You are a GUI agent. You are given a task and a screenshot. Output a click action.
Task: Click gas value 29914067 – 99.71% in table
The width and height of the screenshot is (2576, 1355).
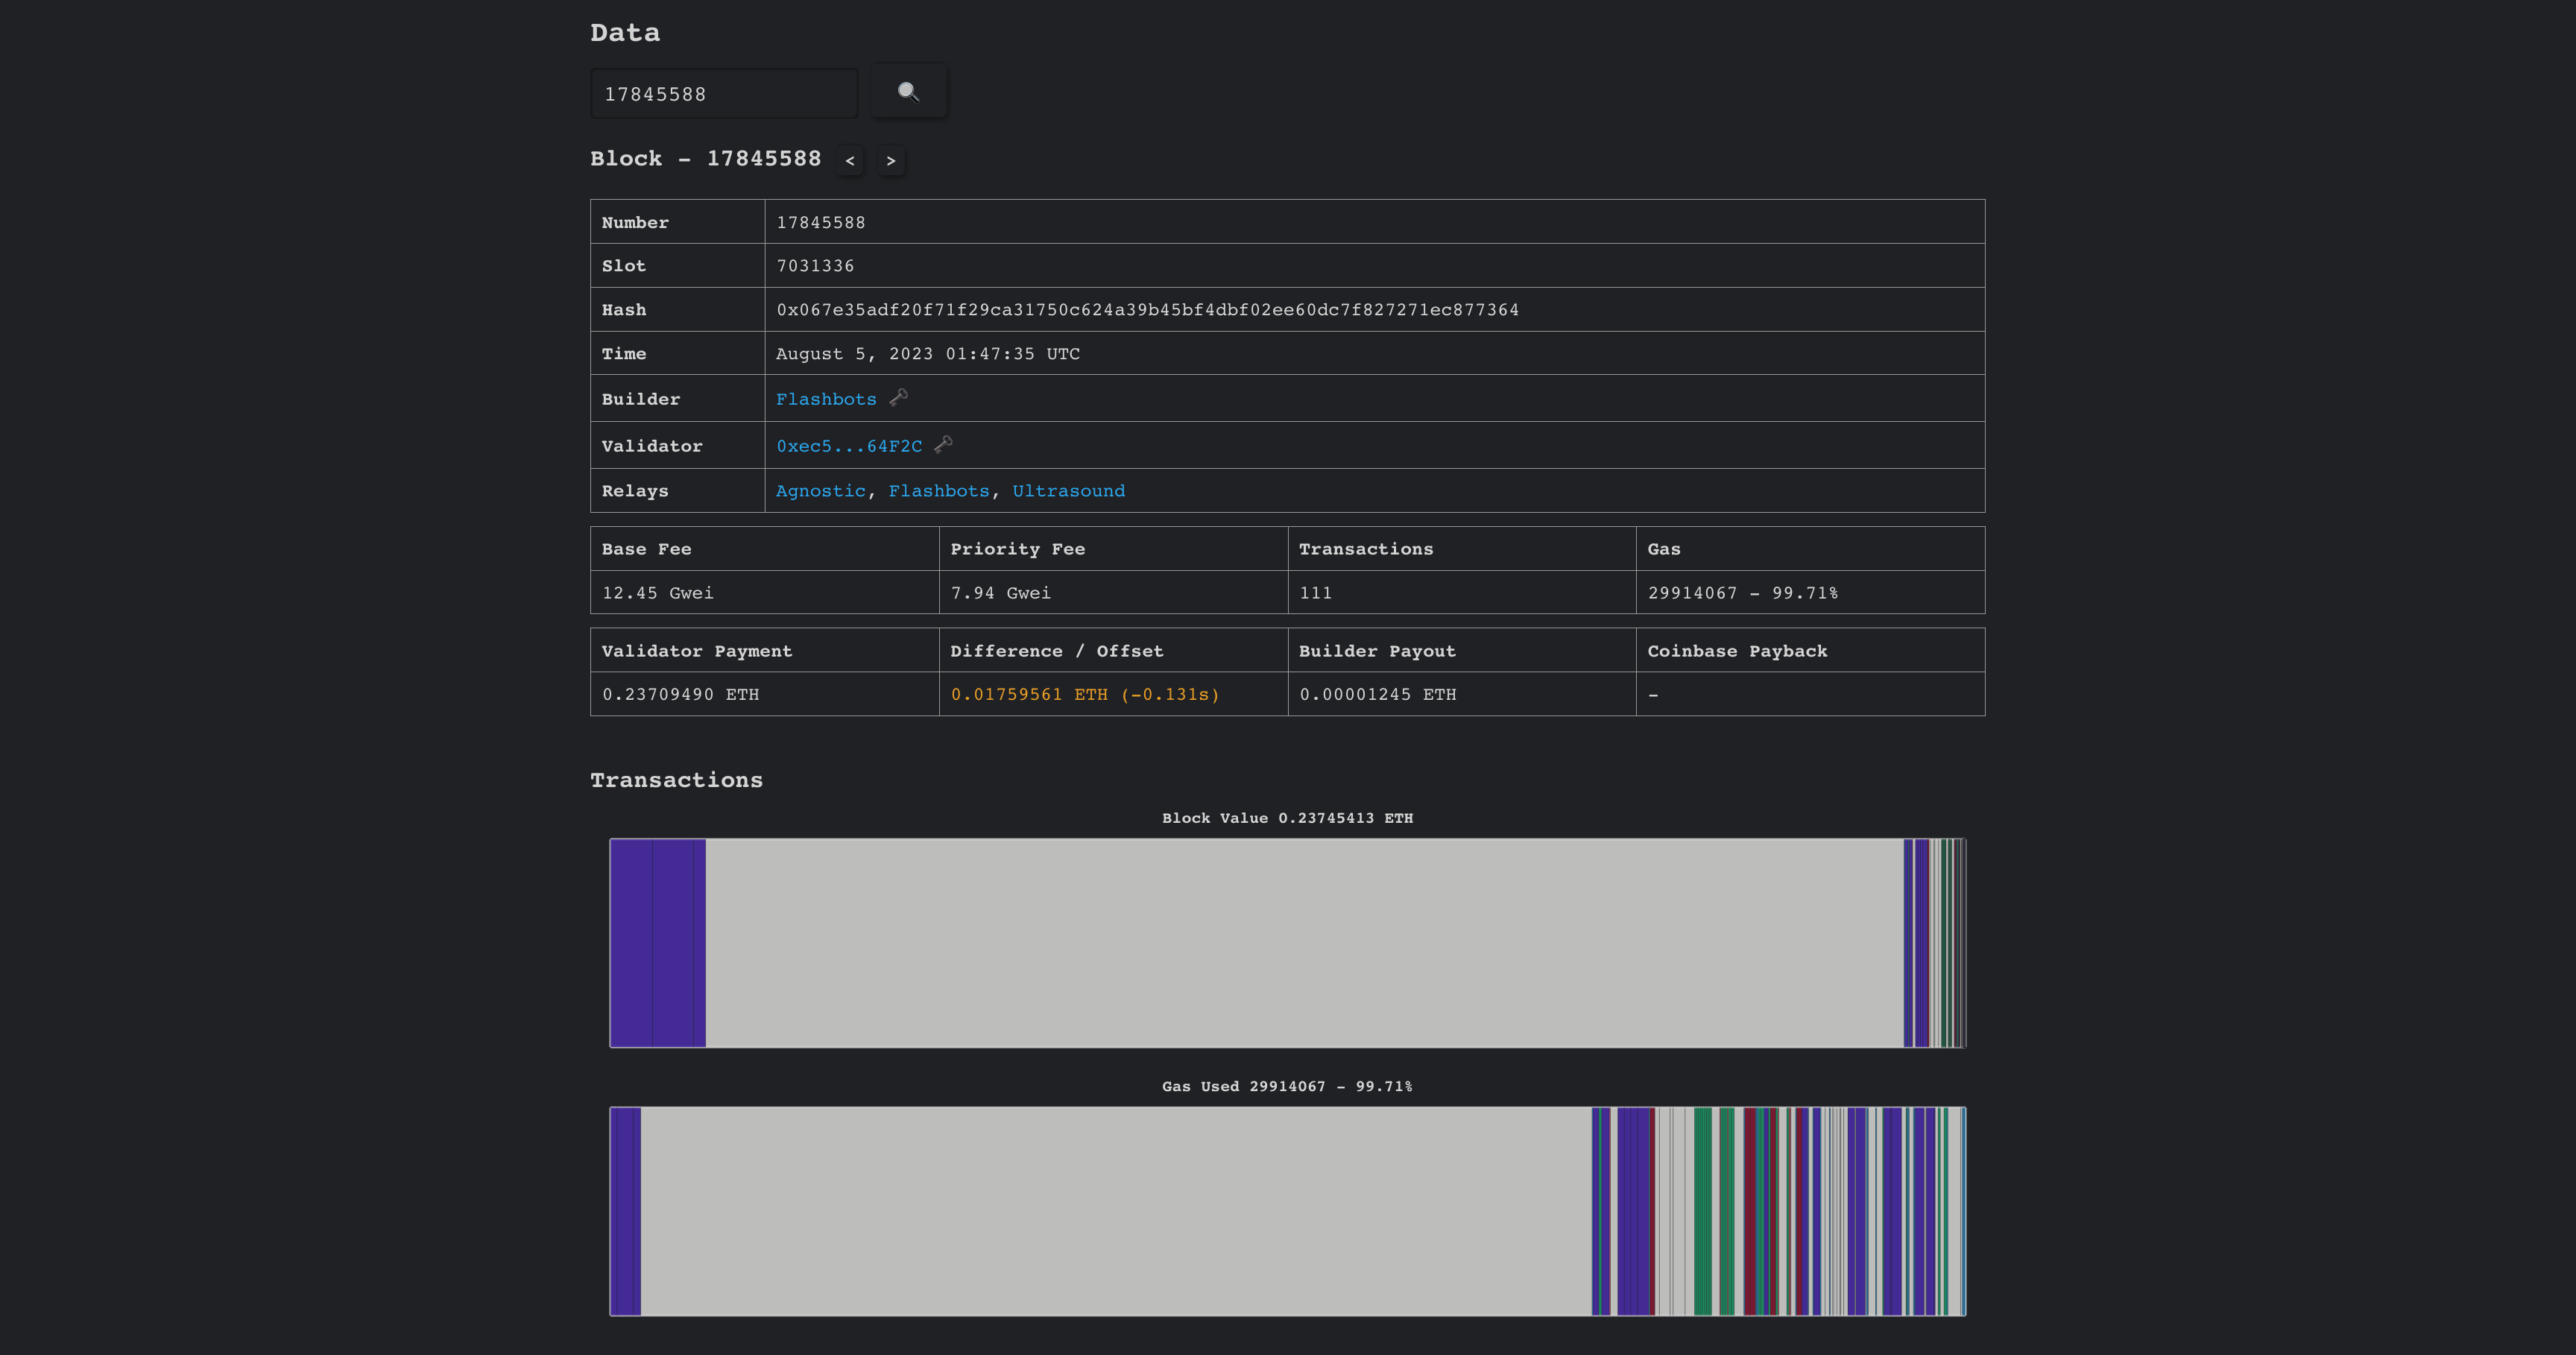pos(1742,593)
